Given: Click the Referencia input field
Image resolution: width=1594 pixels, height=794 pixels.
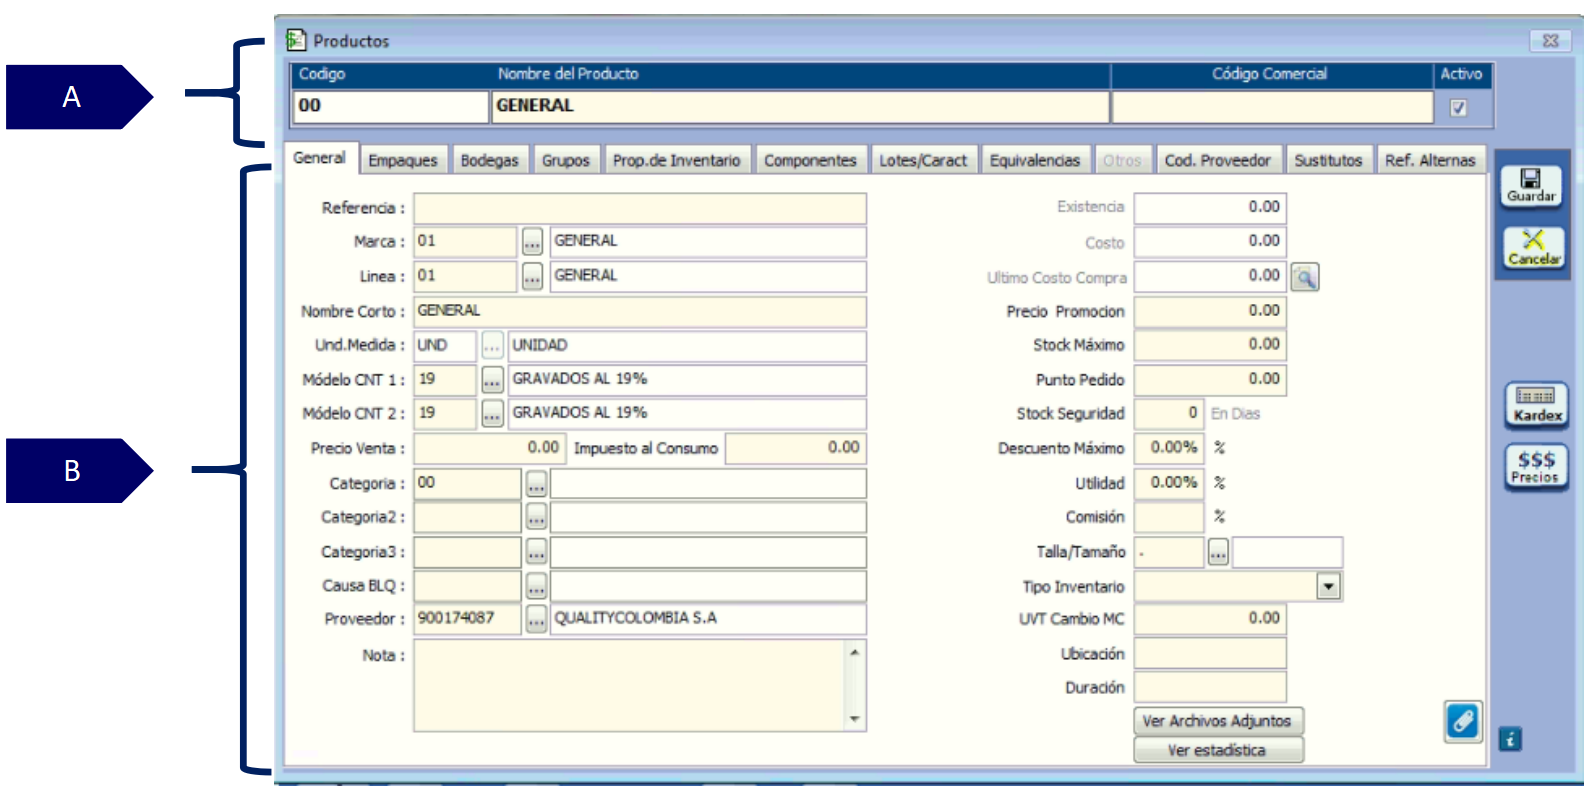Looking at the screenshot, I should pos(640,208).
